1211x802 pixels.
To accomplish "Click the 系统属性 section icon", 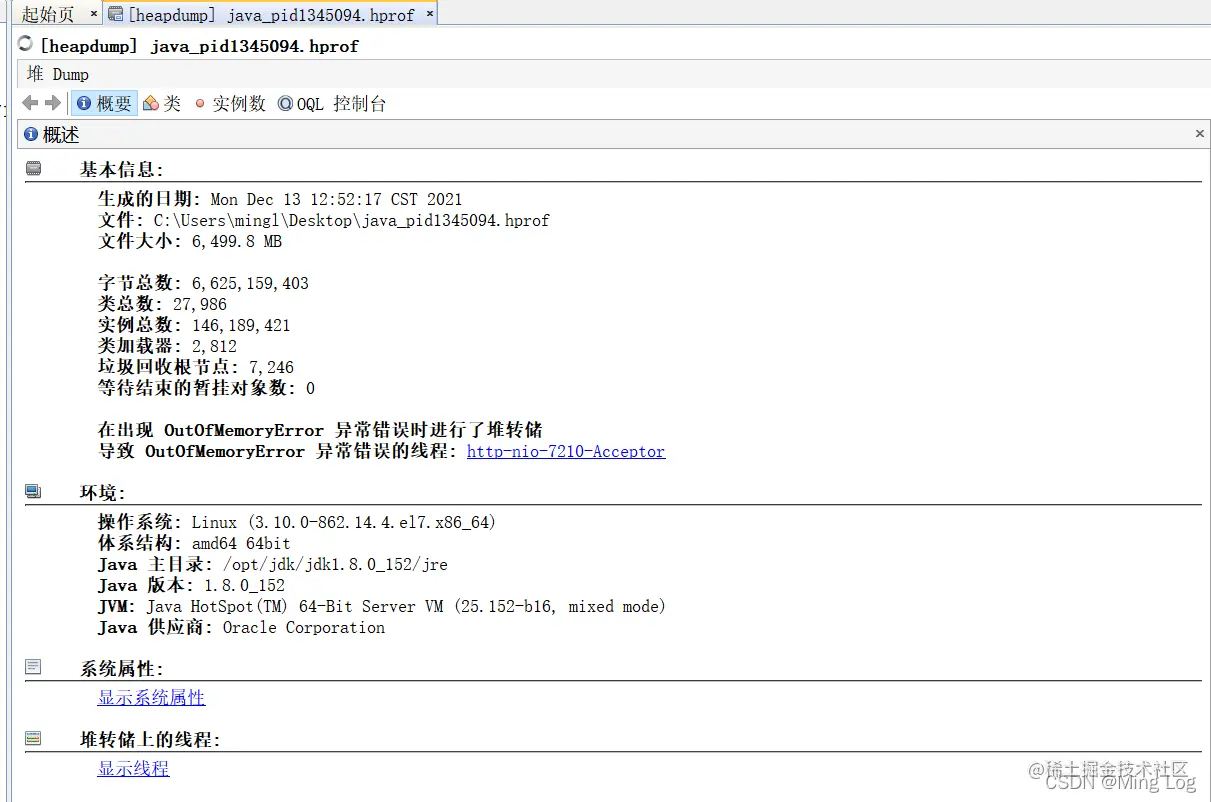I will pos(34,666).
